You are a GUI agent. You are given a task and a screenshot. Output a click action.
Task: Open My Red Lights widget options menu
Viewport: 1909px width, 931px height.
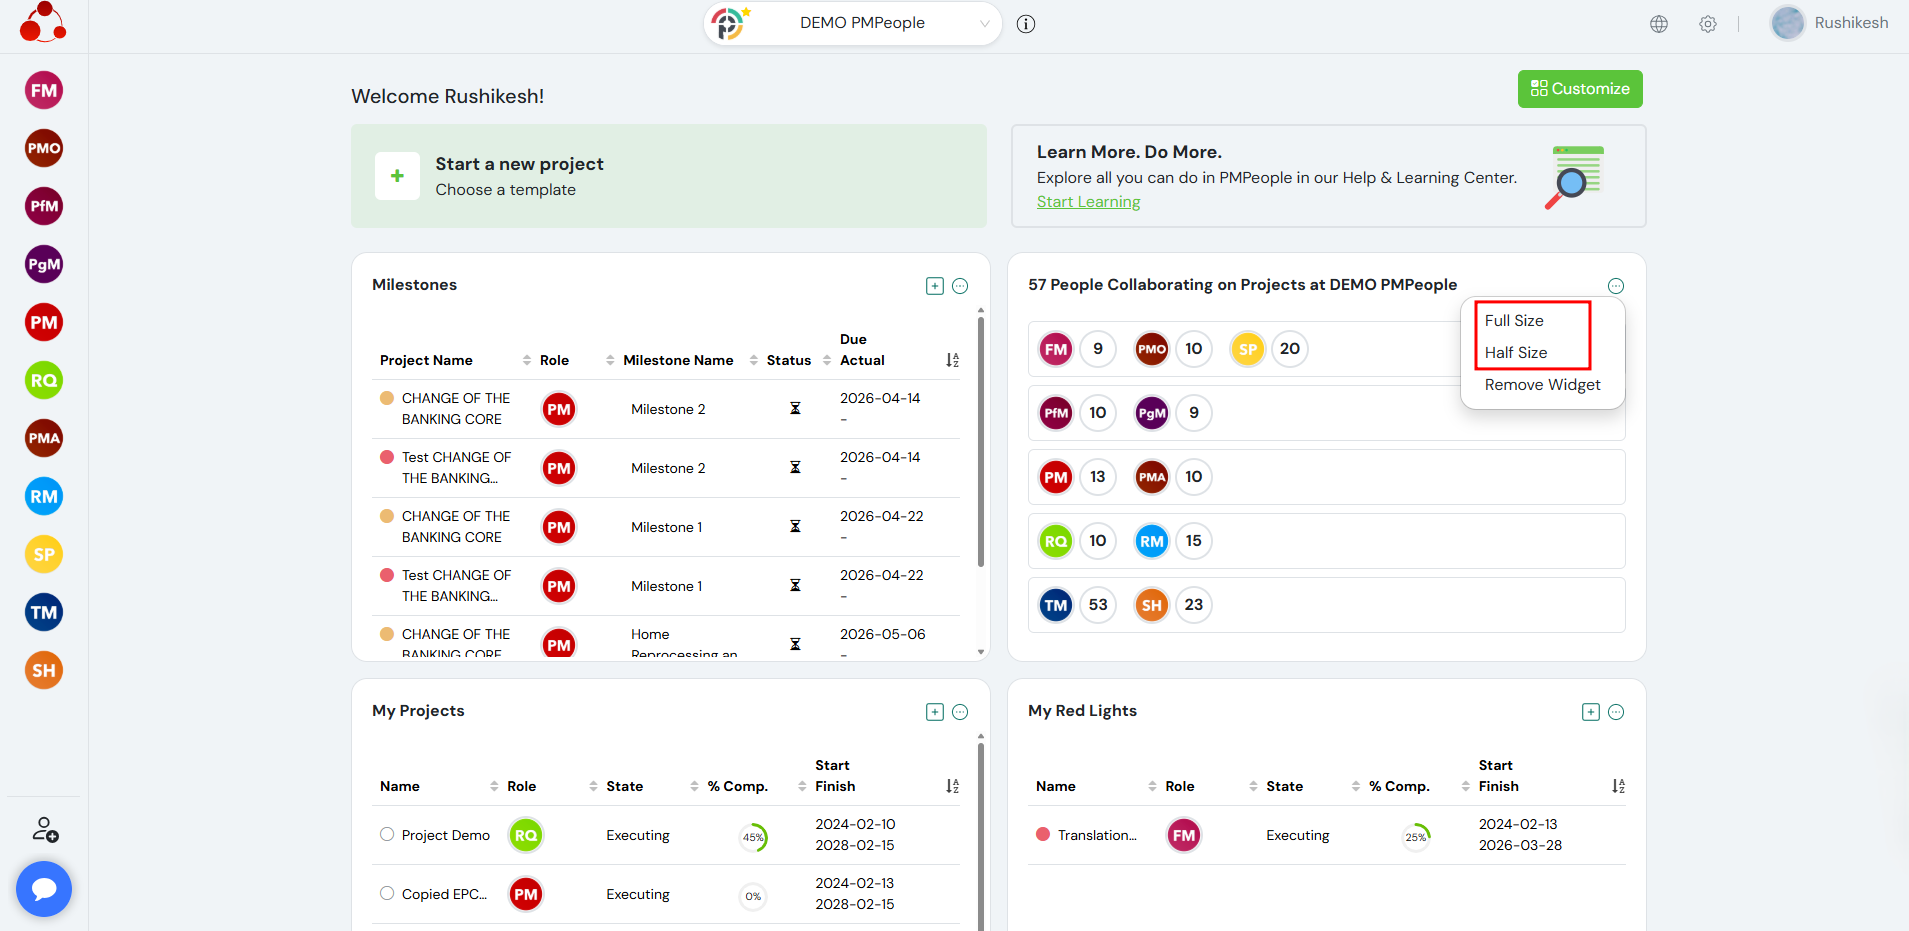(1616, 712)
